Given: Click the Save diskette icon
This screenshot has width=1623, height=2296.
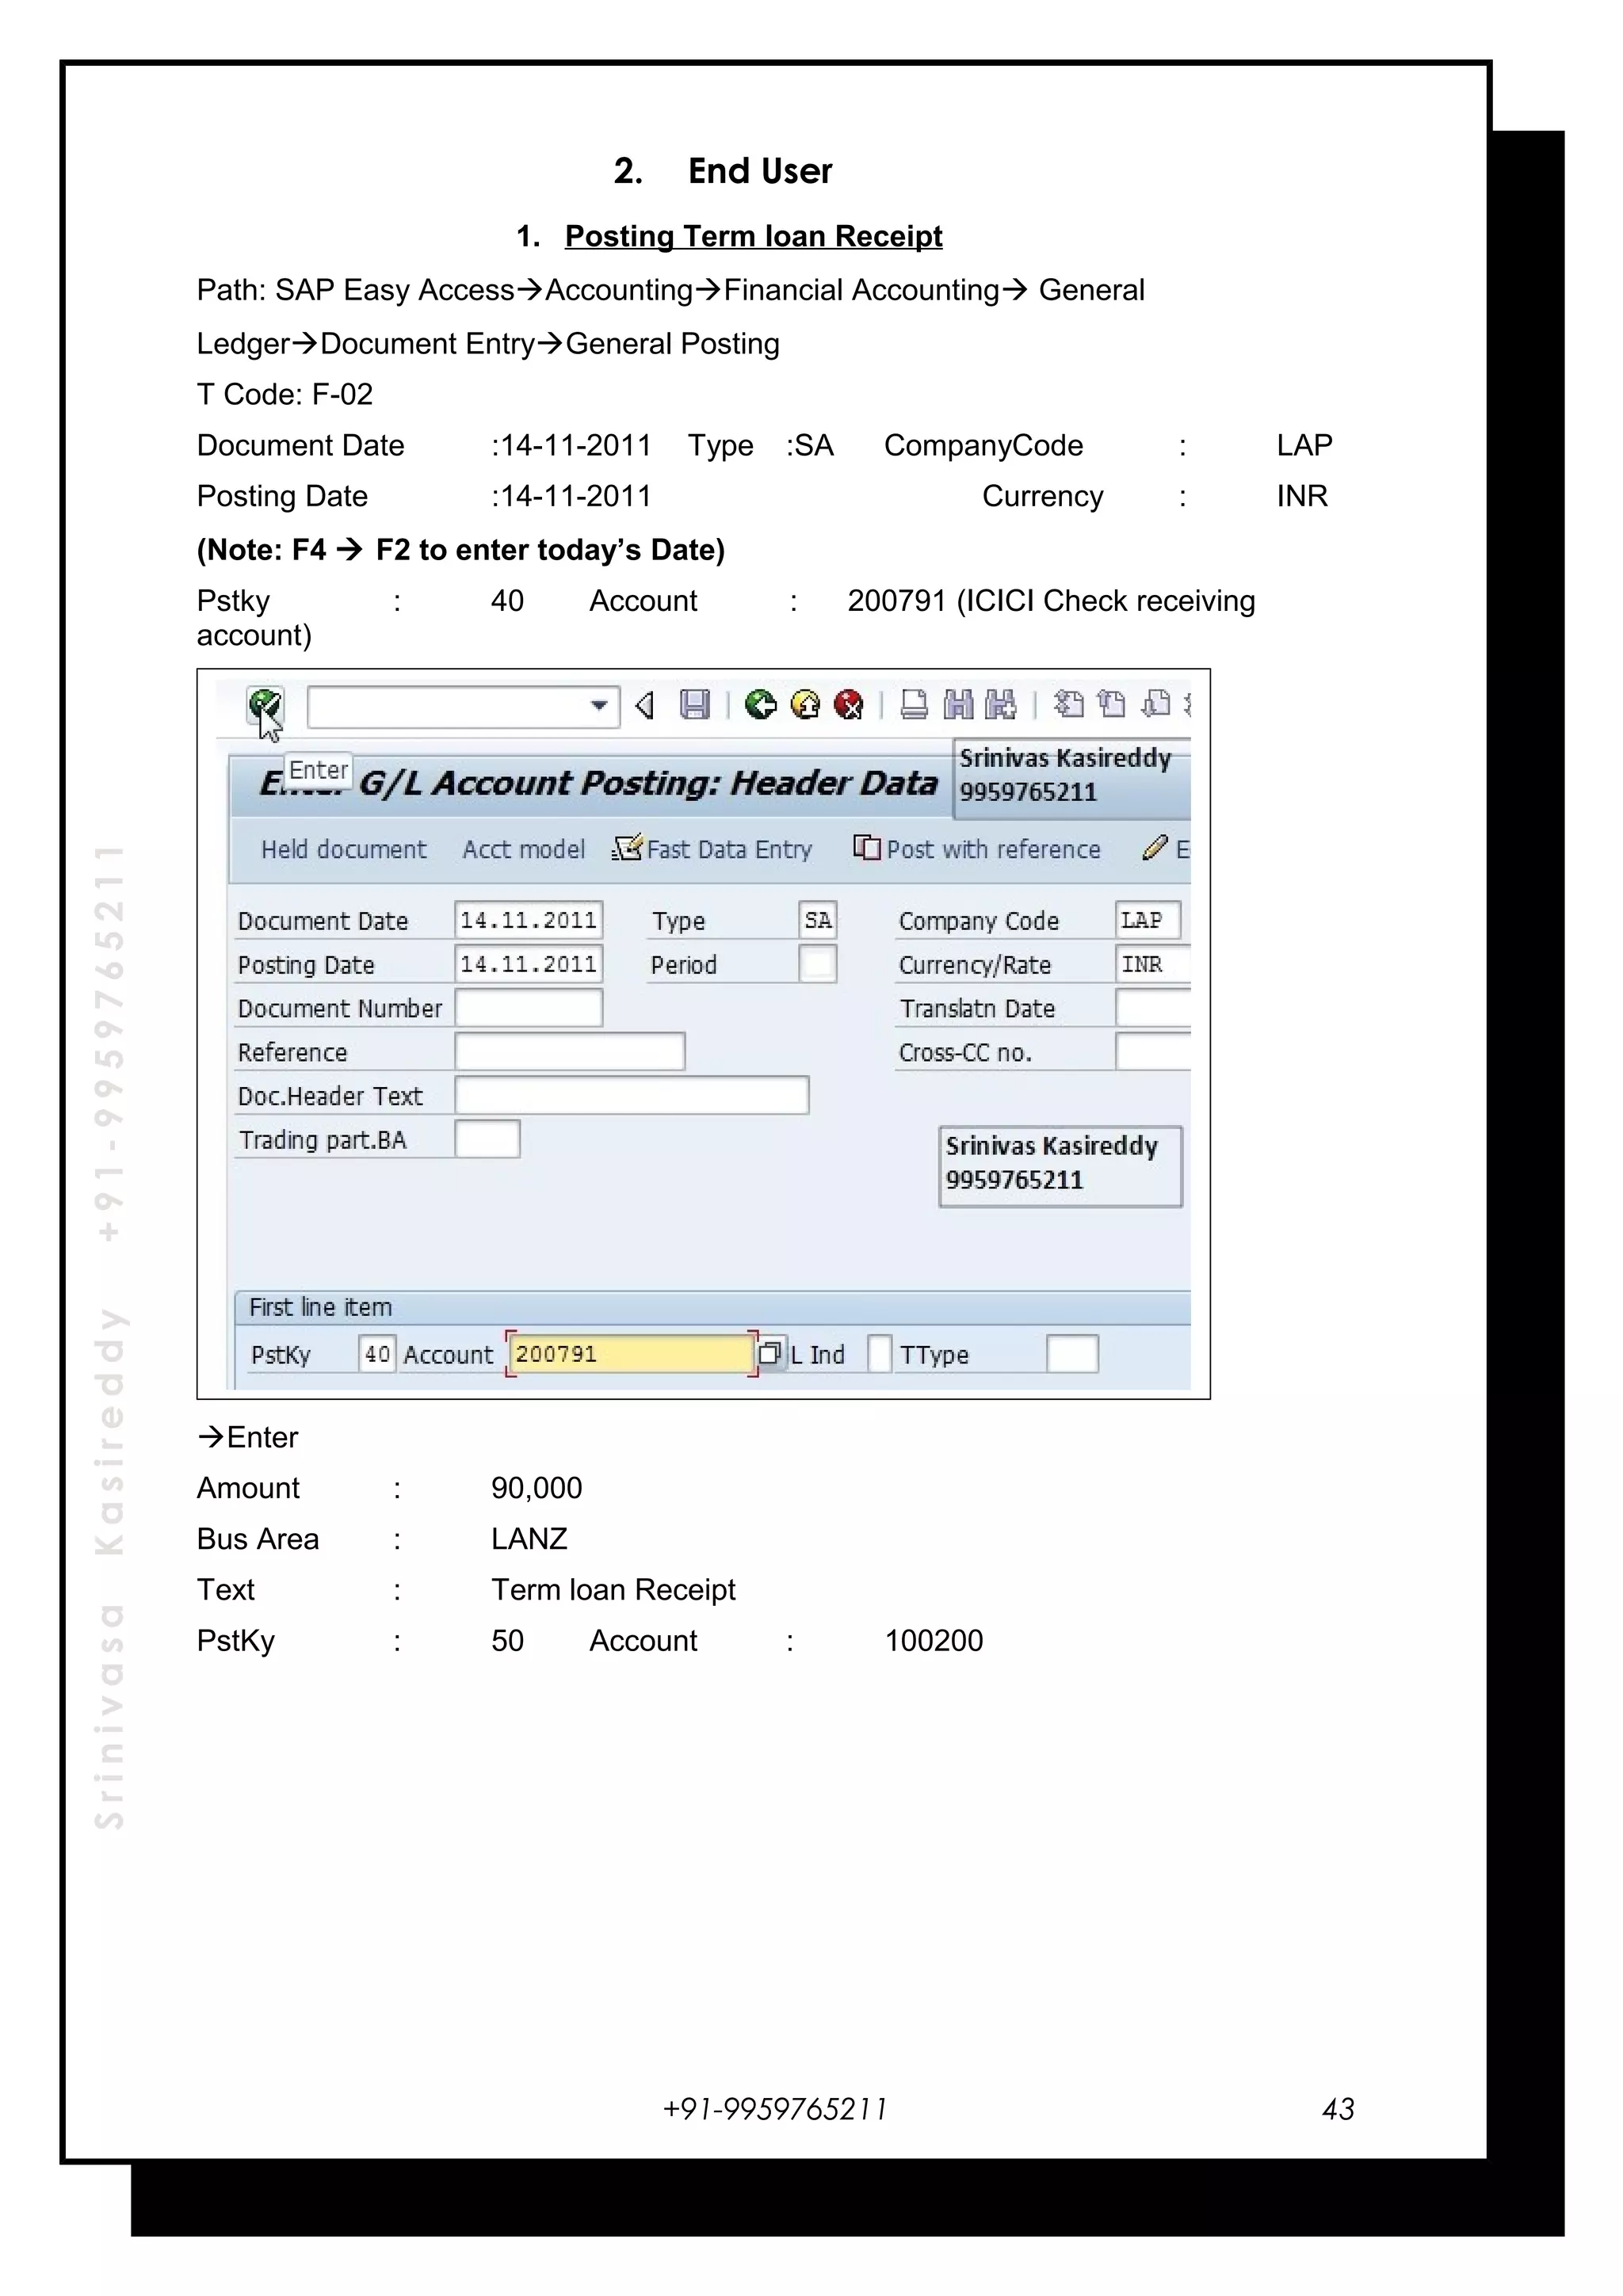Looking at the screenshot, I should click(694, 705).
